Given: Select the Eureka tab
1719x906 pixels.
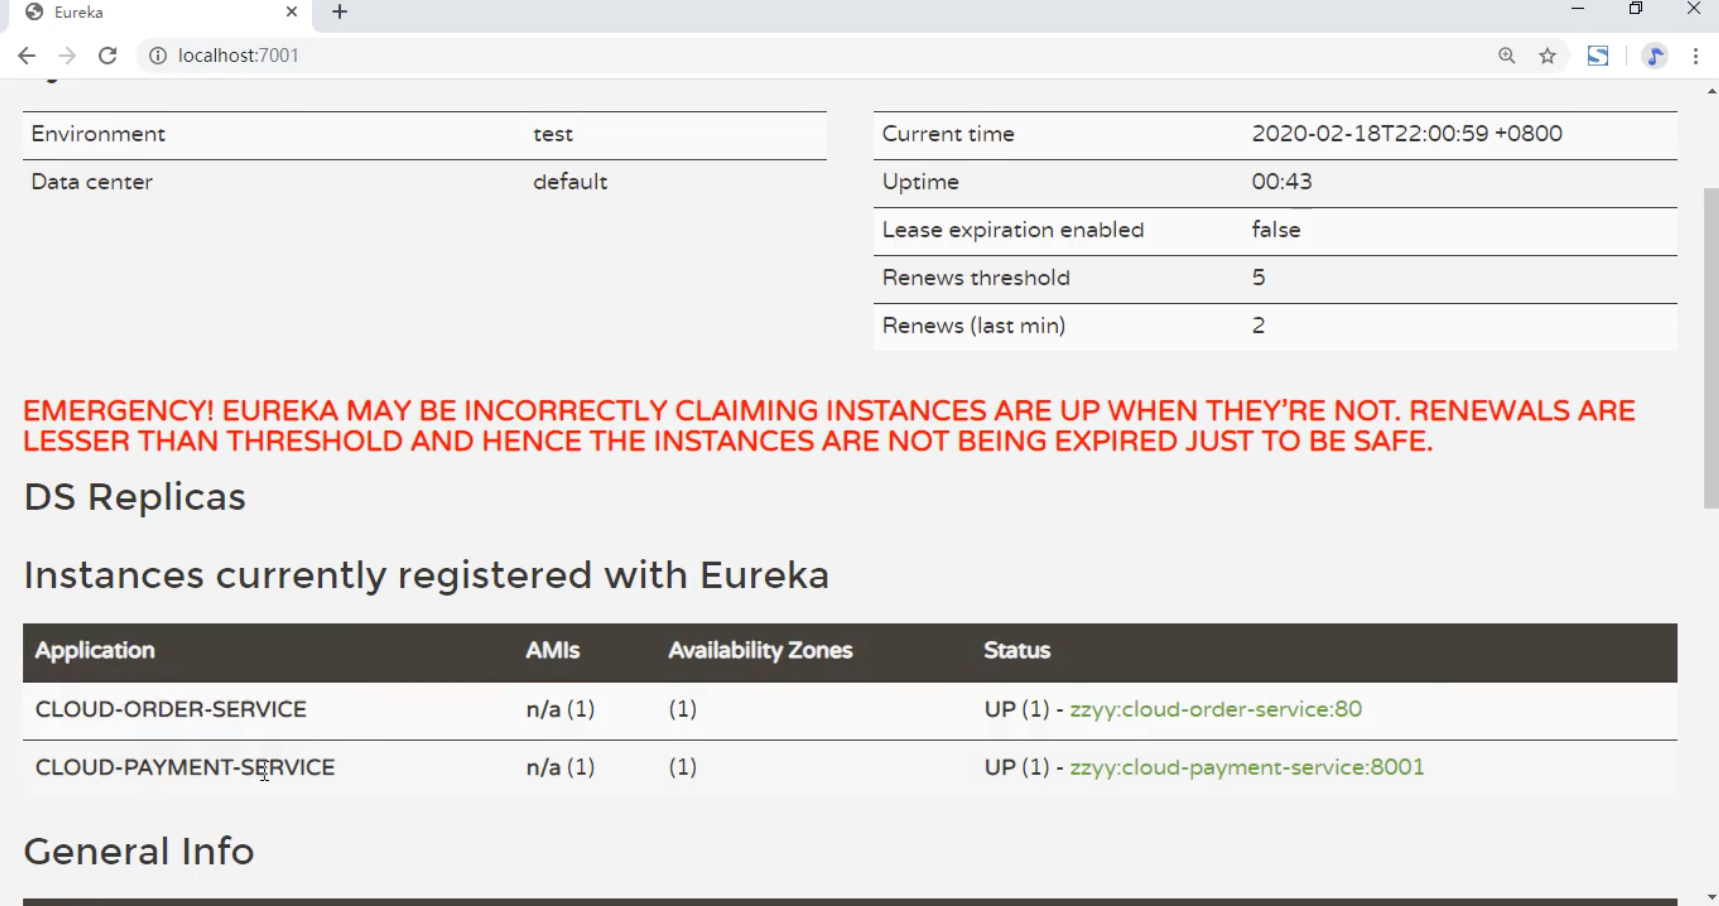Looking at the screenshot, I should point(150,13).
